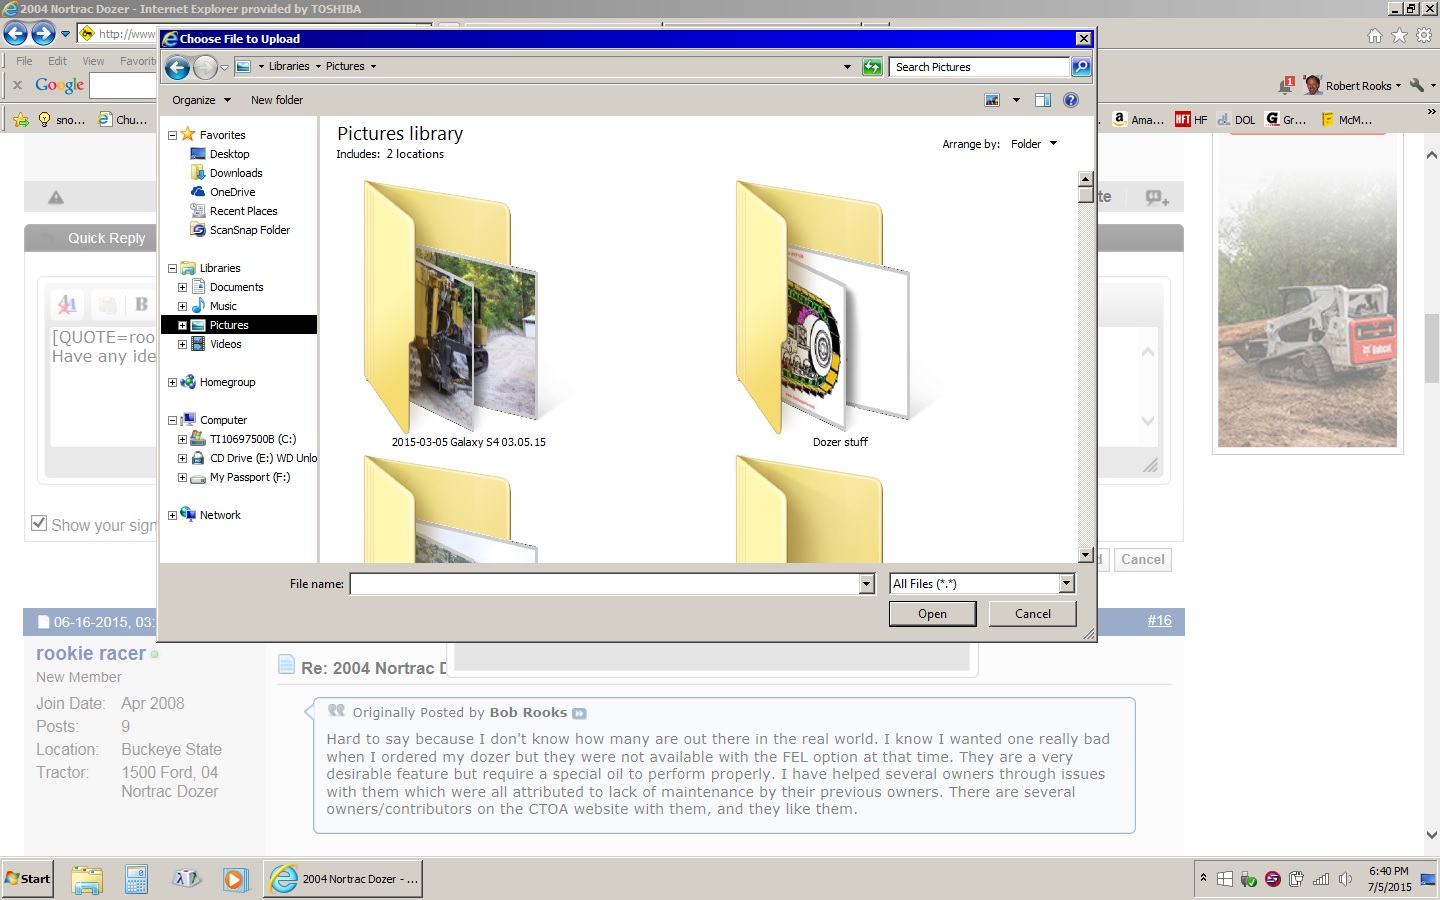Toggle the preview pane icon
Image resolution: width=1440 pixels, height=900 pixels.
(x=1042, y=100)
